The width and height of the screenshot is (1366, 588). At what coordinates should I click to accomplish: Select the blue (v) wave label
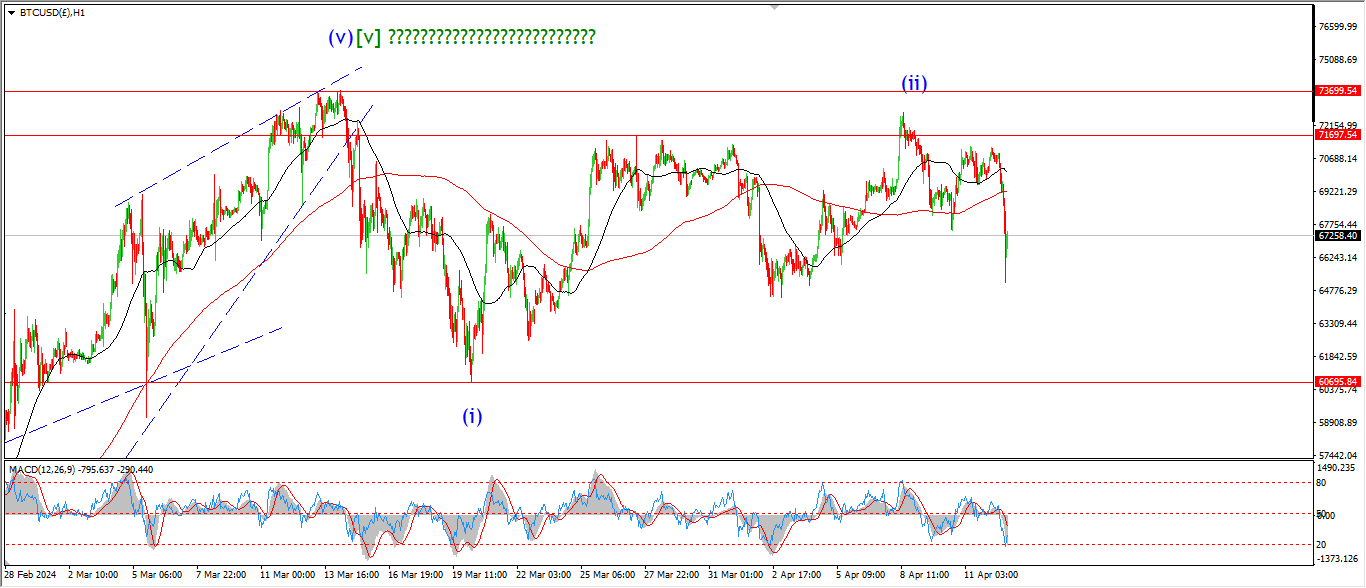point(340,38)
